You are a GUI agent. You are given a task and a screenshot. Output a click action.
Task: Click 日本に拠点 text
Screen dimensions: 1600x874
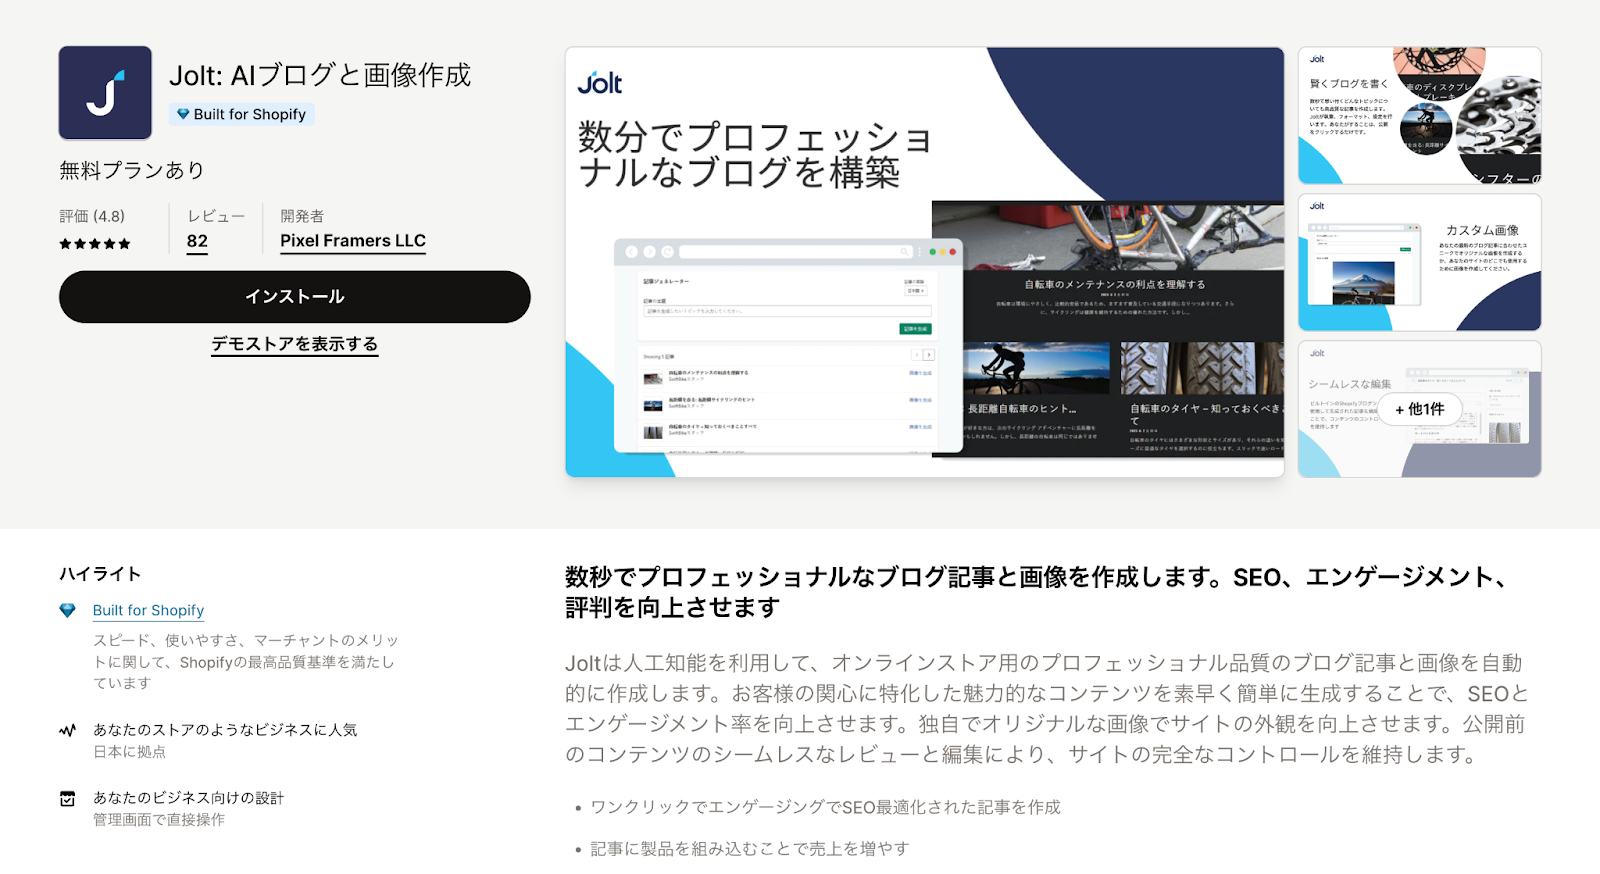tap(130, 752)
